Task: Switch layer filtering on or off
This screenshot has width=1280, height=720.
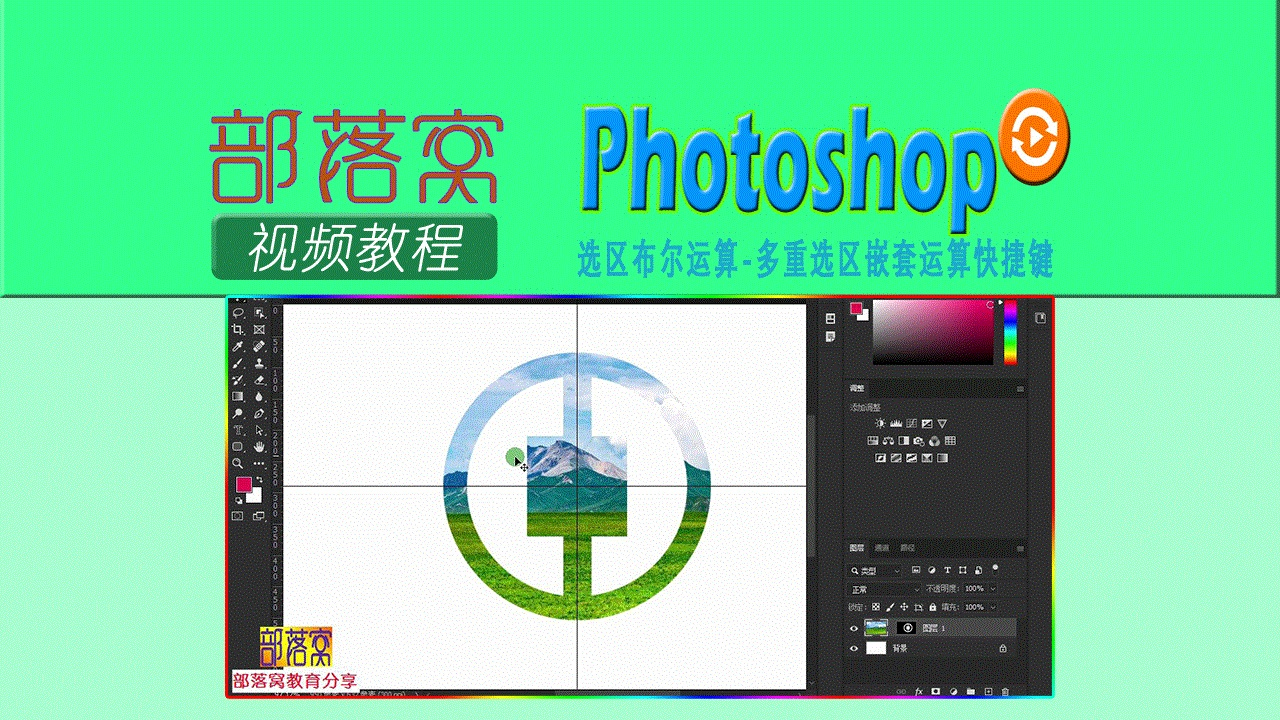Action: (995, 568)
